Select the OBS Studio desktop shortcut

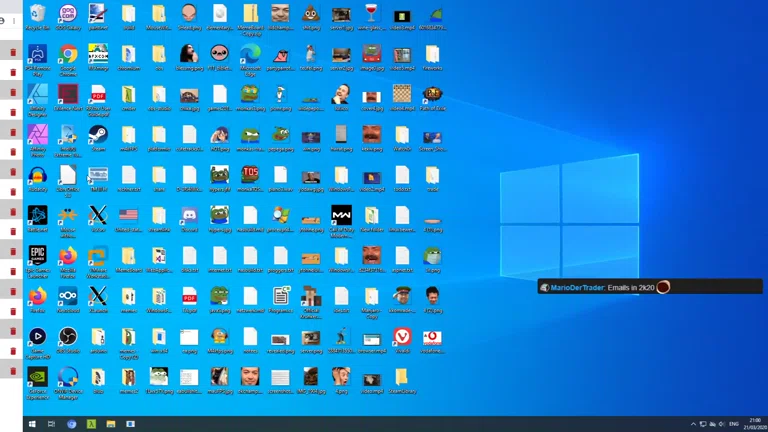click(x=68, y=336)
